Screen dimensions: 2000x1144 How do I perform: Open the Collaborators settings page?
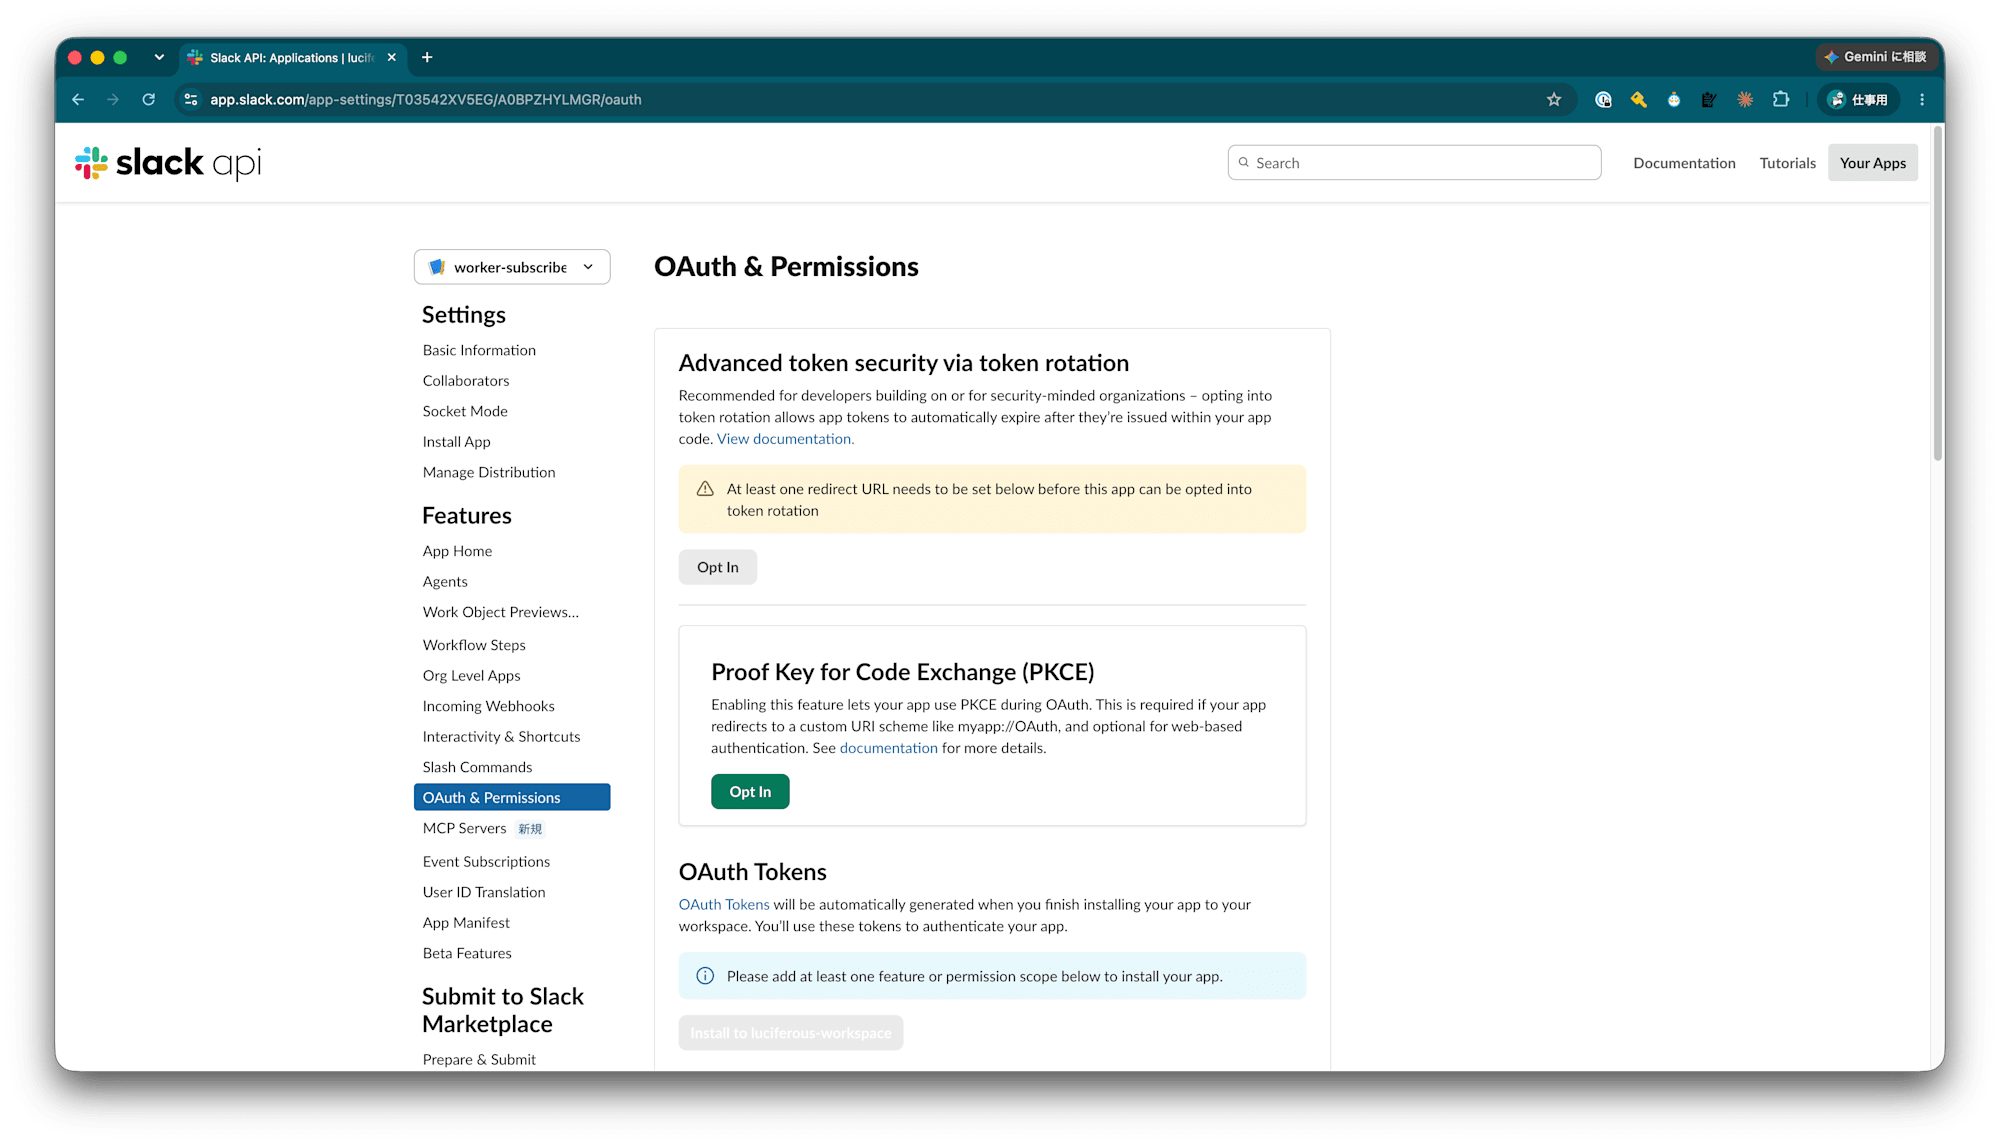coord(466,380)
